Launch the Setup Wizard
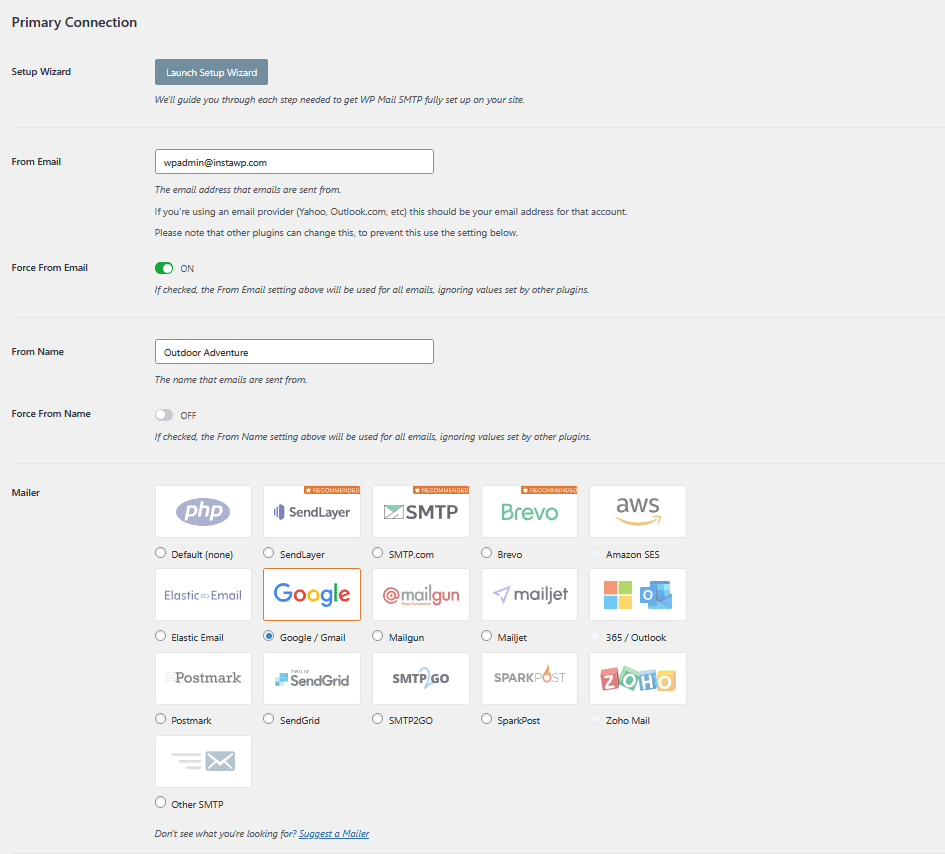 [211, 73]
